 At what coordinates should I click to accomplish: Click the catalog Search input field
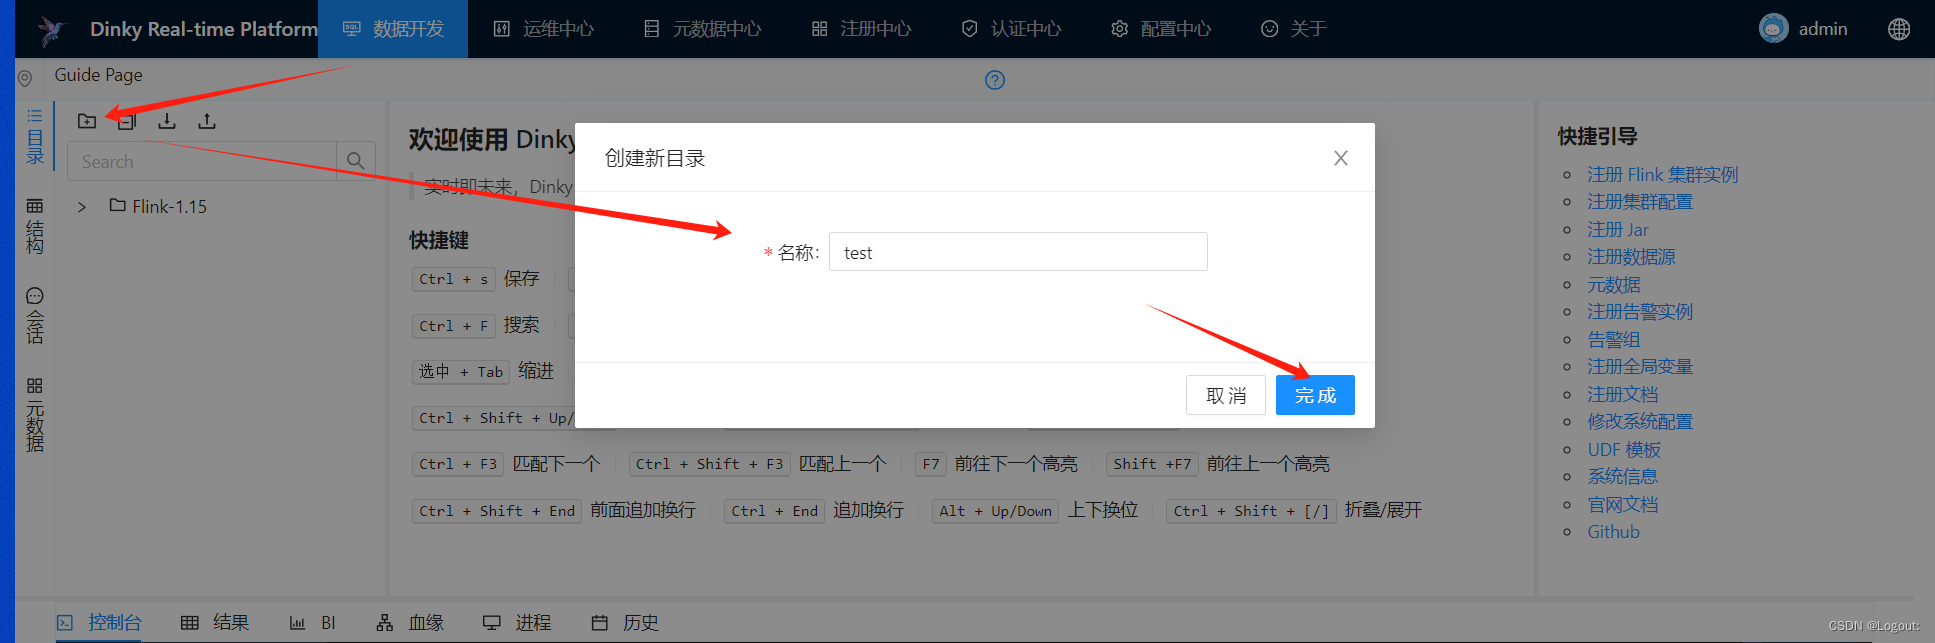click(x=202, y=161)
